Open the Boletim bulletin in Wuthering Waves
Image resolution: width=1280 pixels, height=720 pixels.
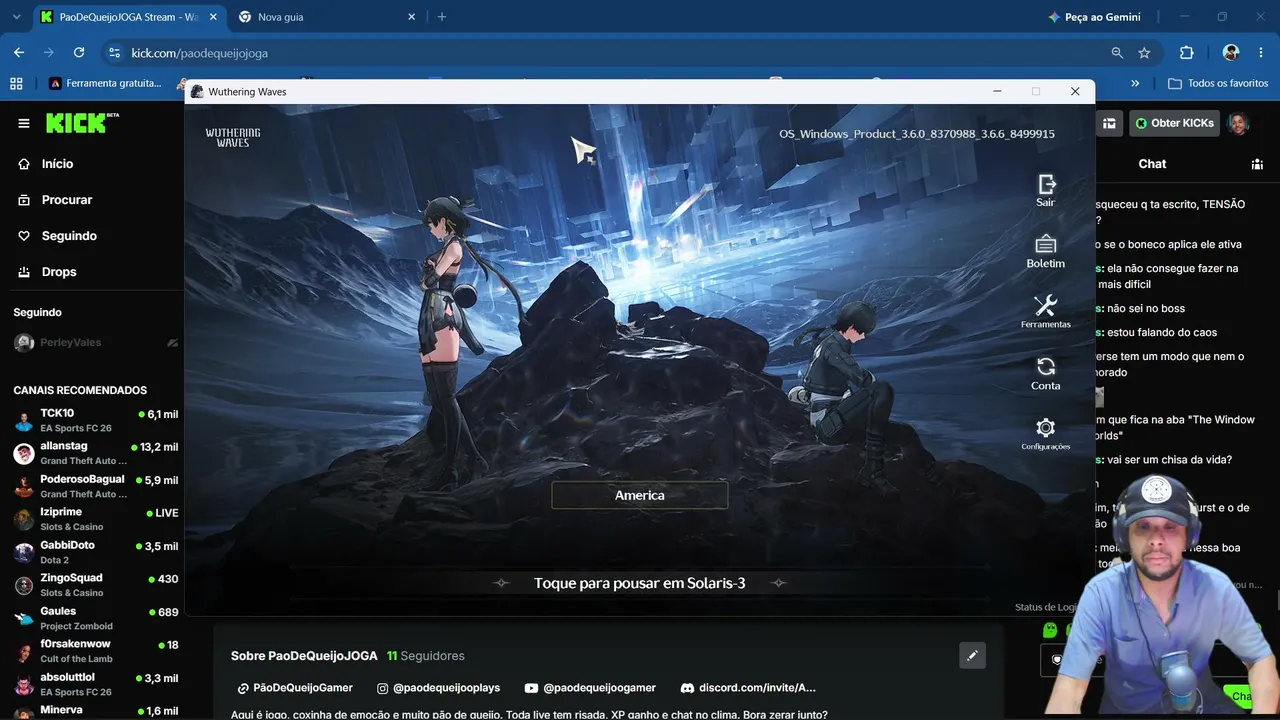click(x=1046, y=251)
